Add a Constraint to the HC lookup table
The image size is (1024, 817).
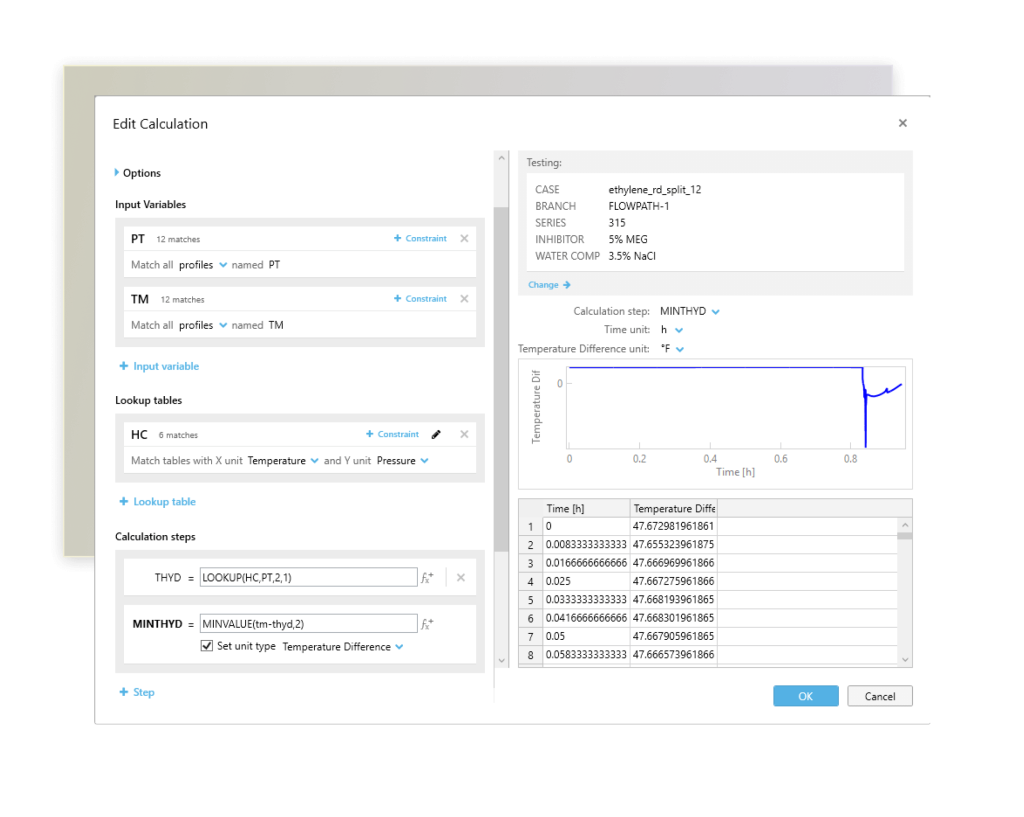point(391,434)
